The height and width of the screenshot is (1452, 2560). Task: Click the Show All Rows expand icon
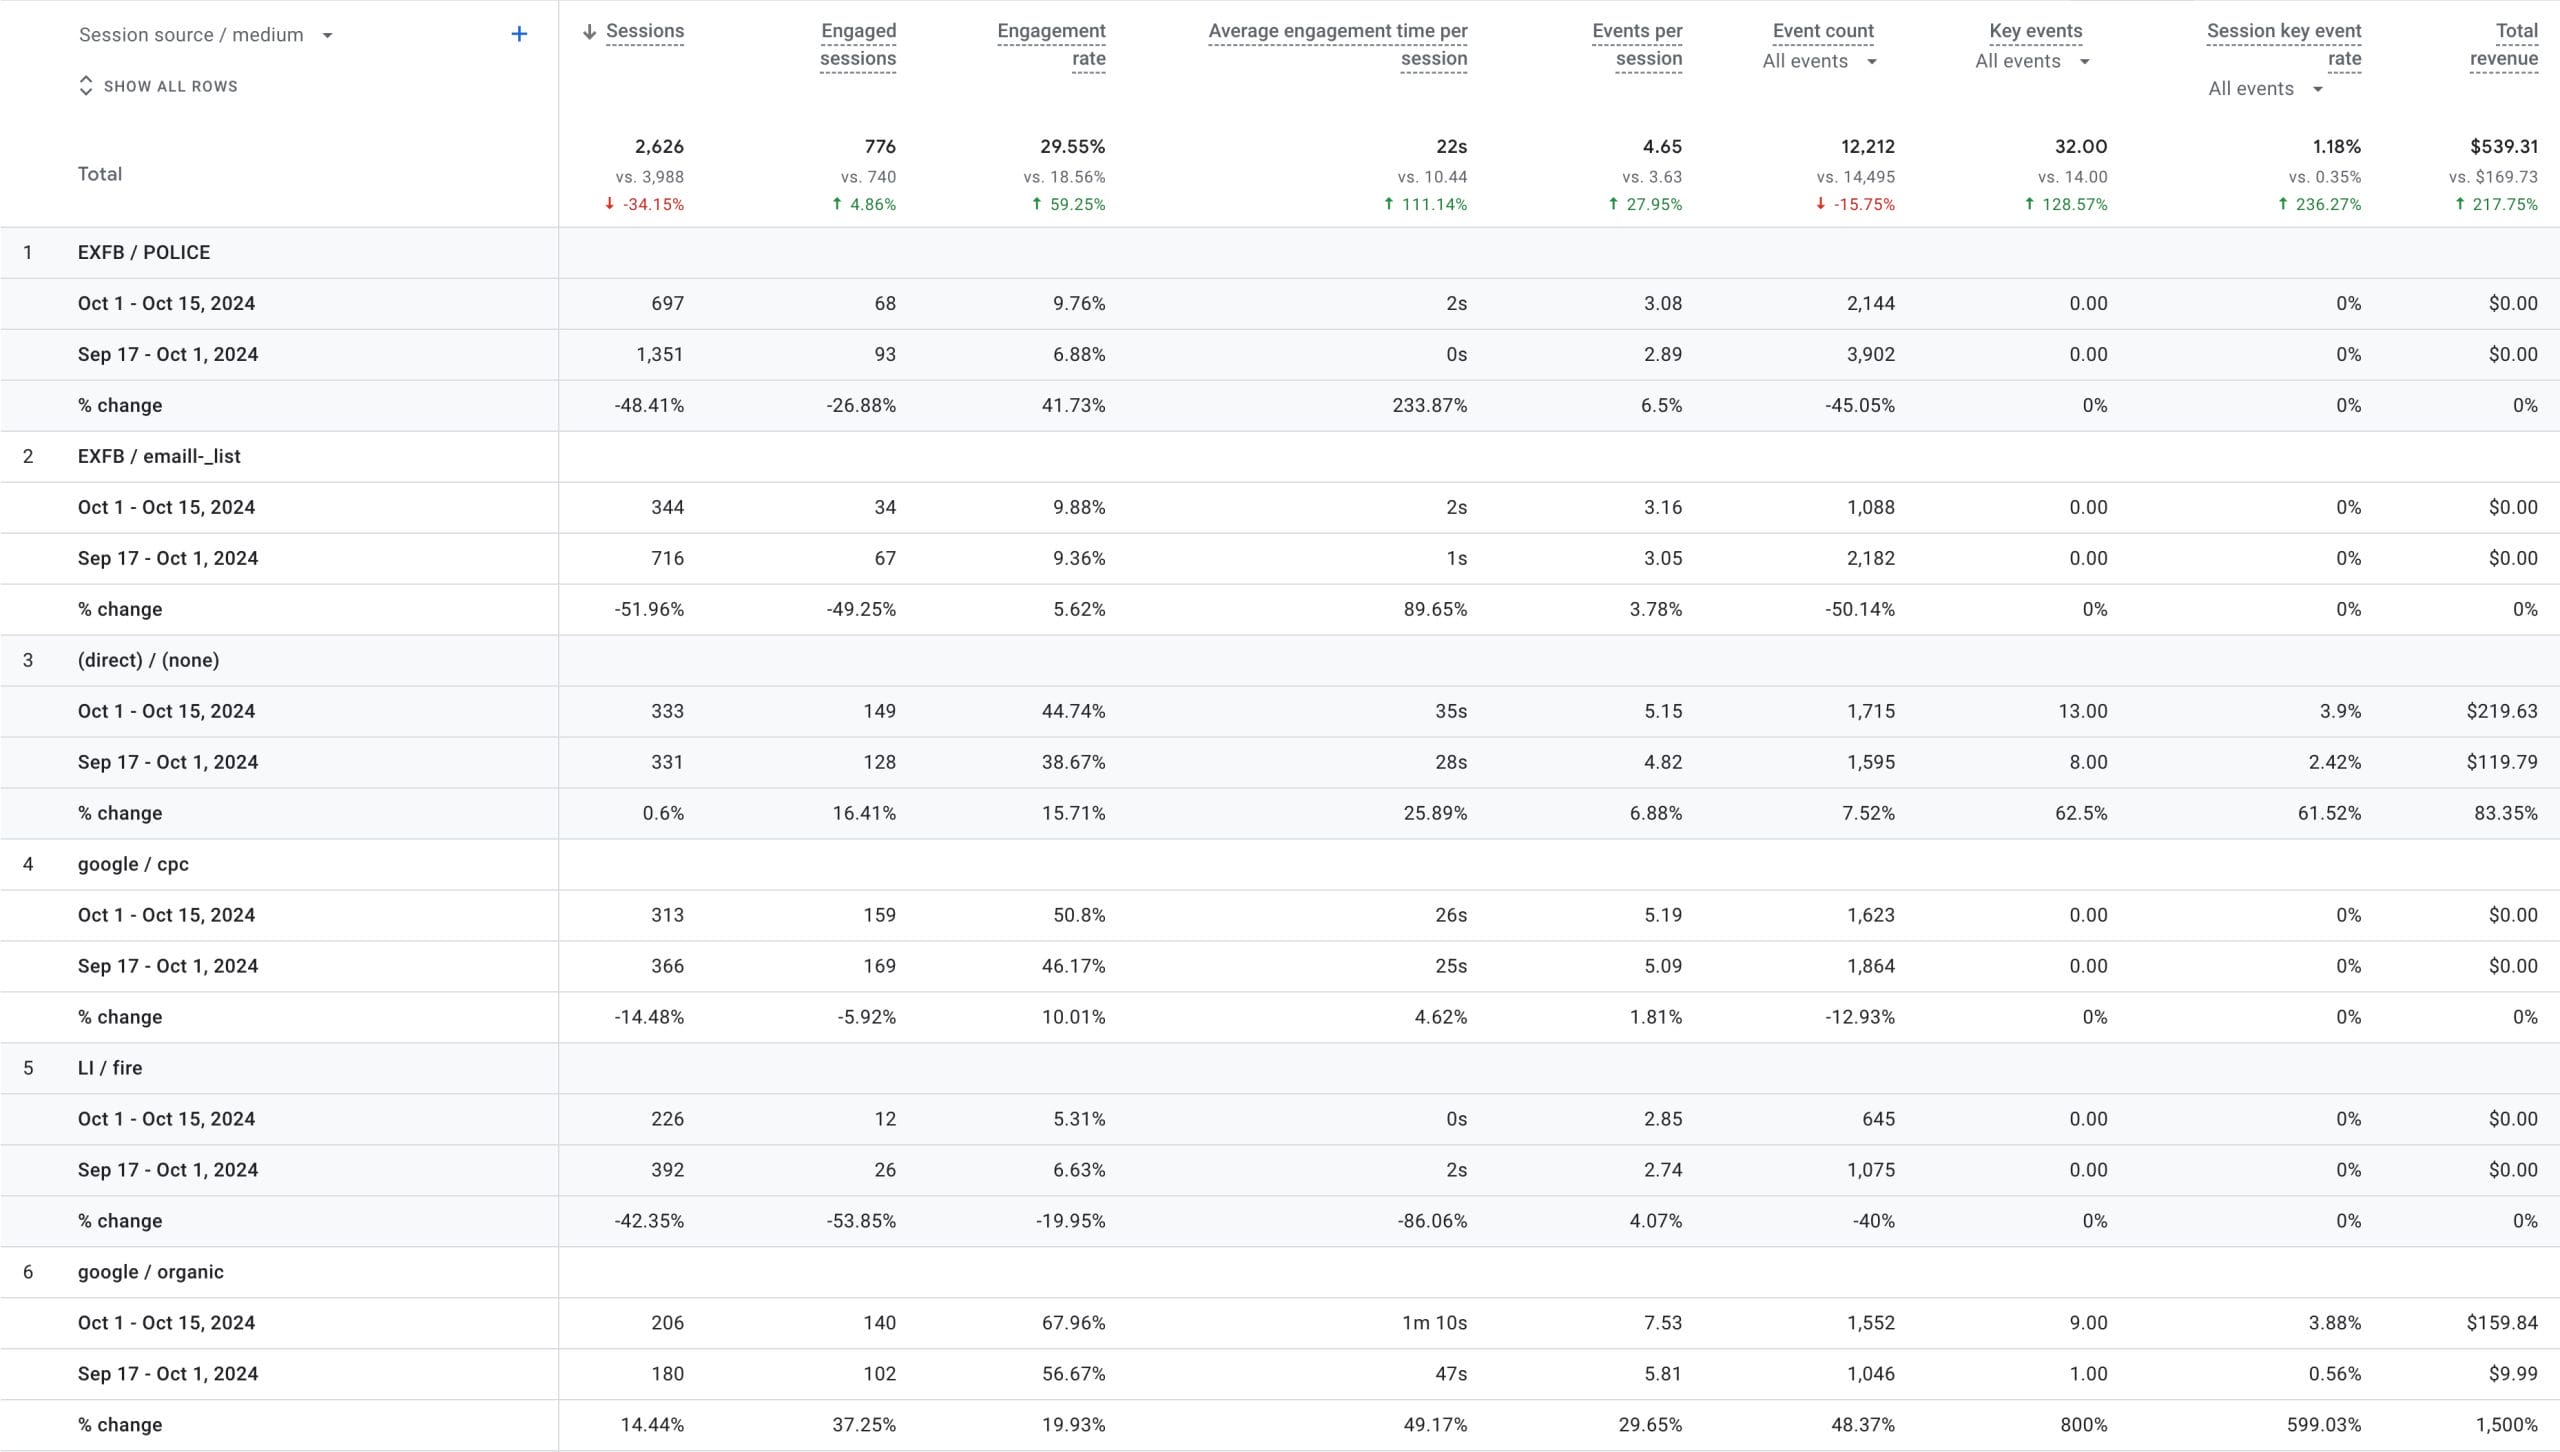coord(86,86)
